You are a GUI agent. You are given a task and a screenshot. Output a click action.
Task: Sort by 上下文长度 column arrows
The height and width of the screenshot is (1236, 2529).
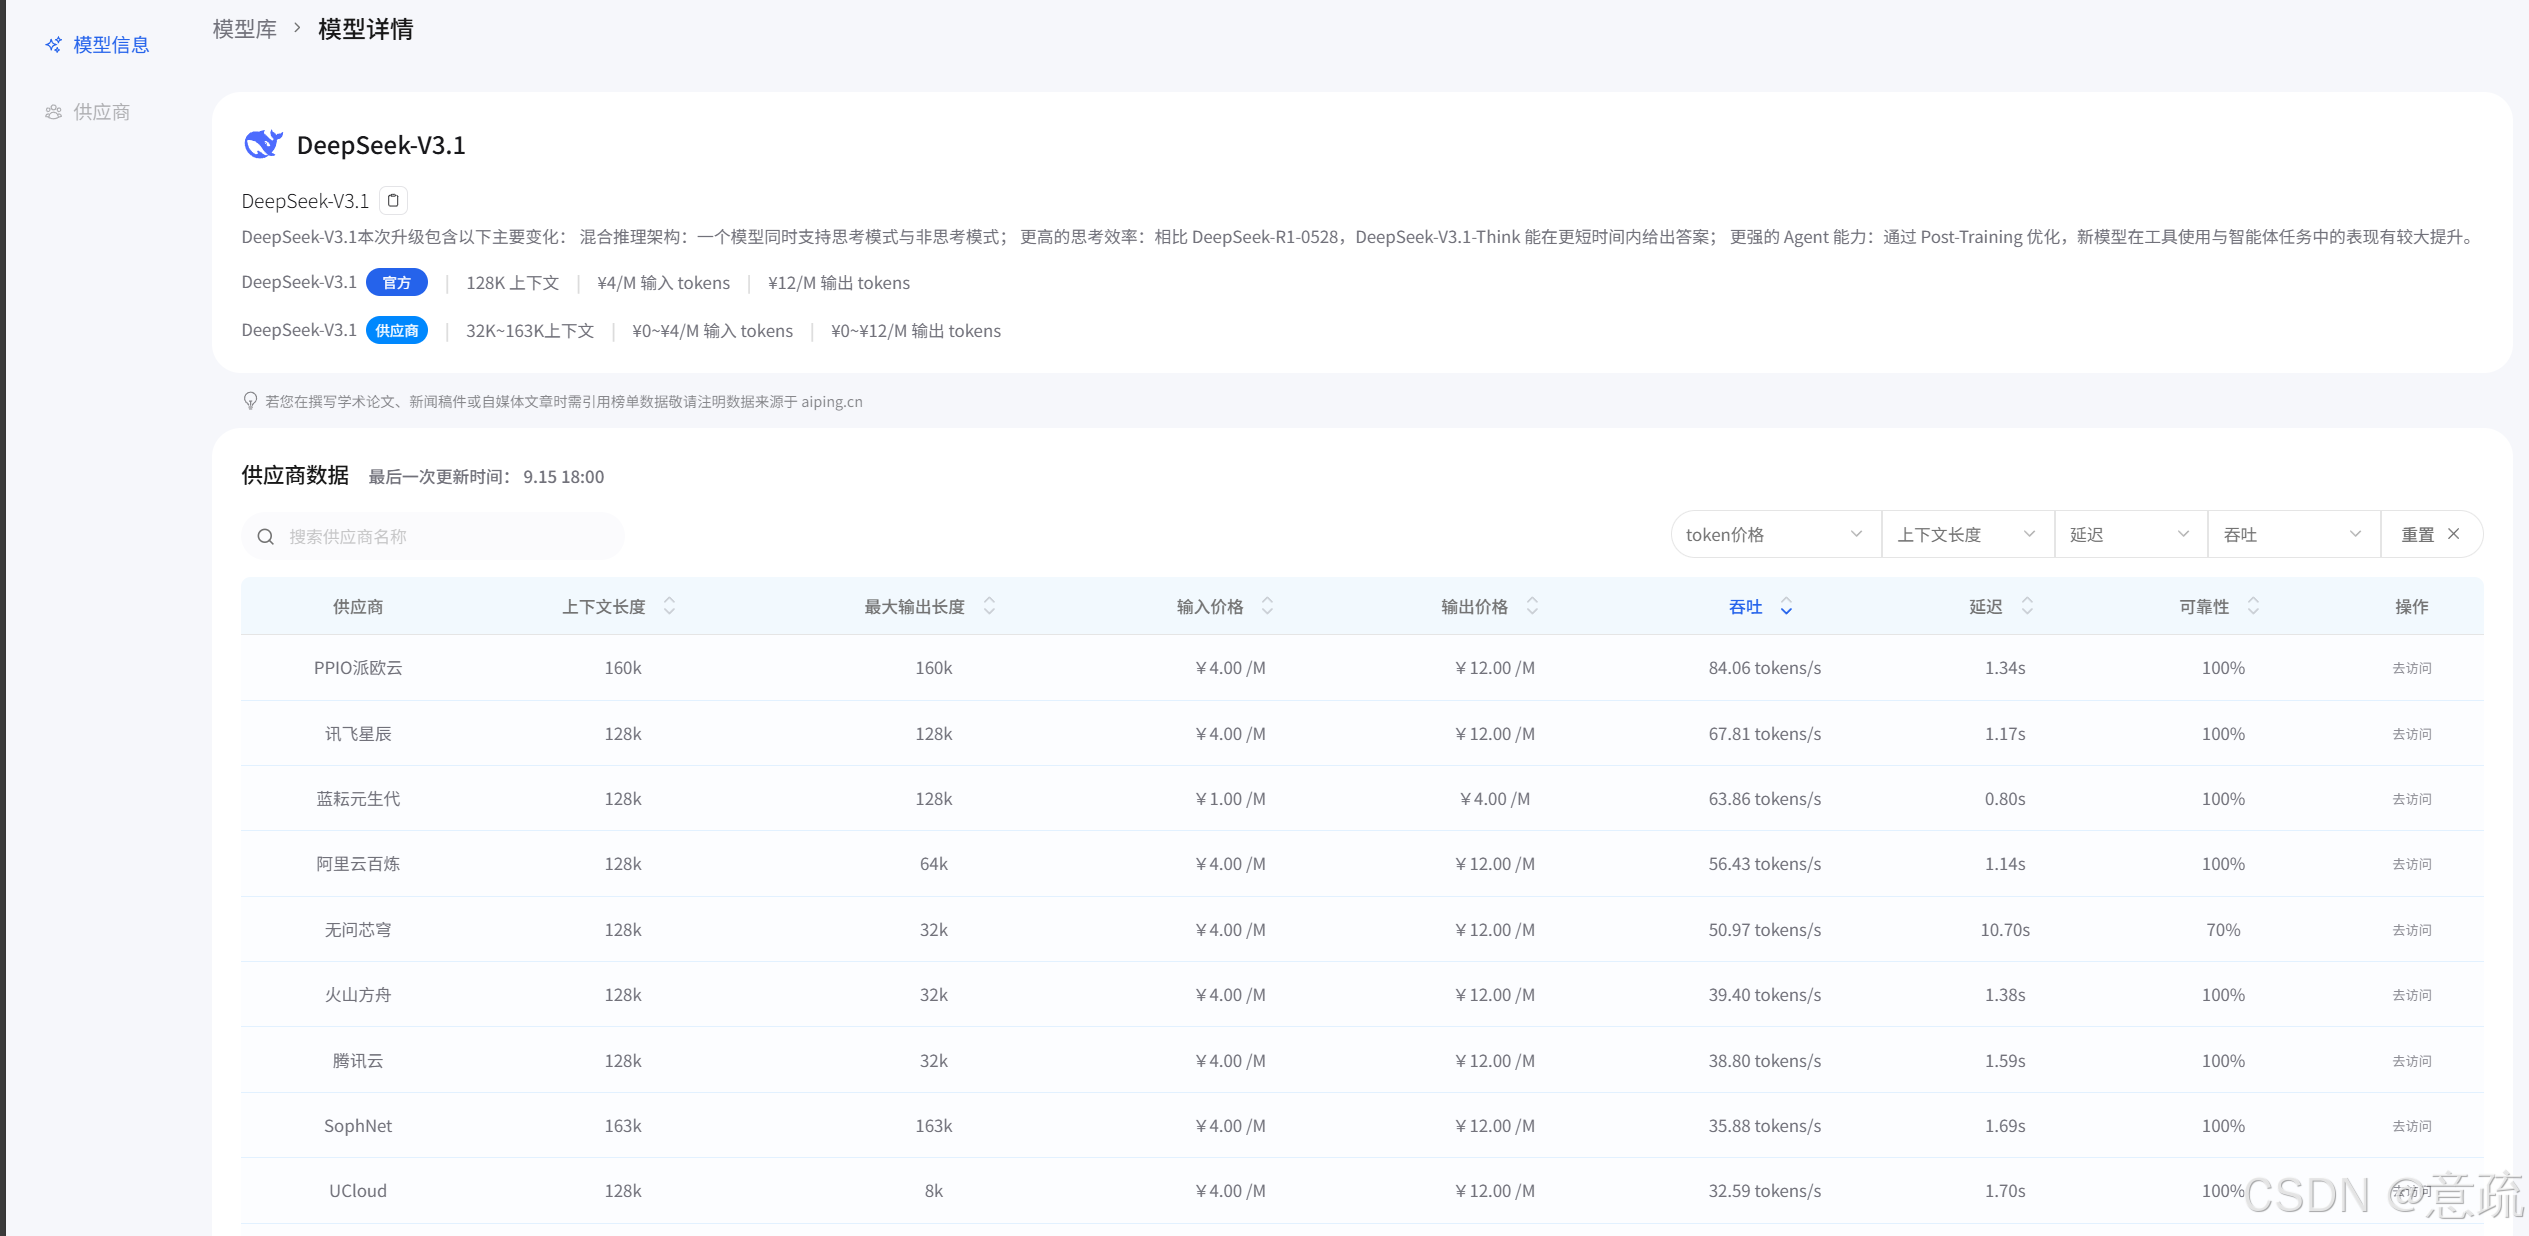click(670, 606)
